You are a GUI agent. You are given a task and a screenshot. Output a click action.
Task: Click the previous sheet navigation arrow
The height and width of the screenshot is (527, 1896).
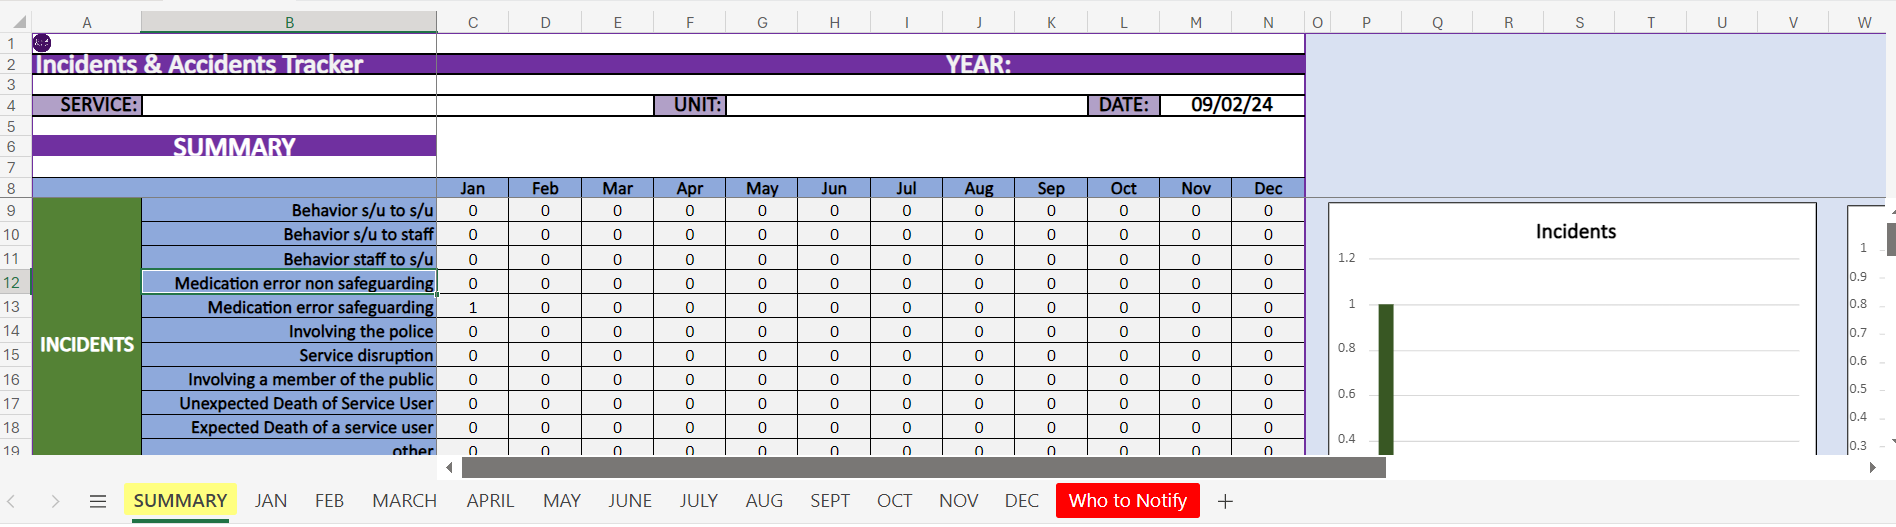(x=12, y=501)
